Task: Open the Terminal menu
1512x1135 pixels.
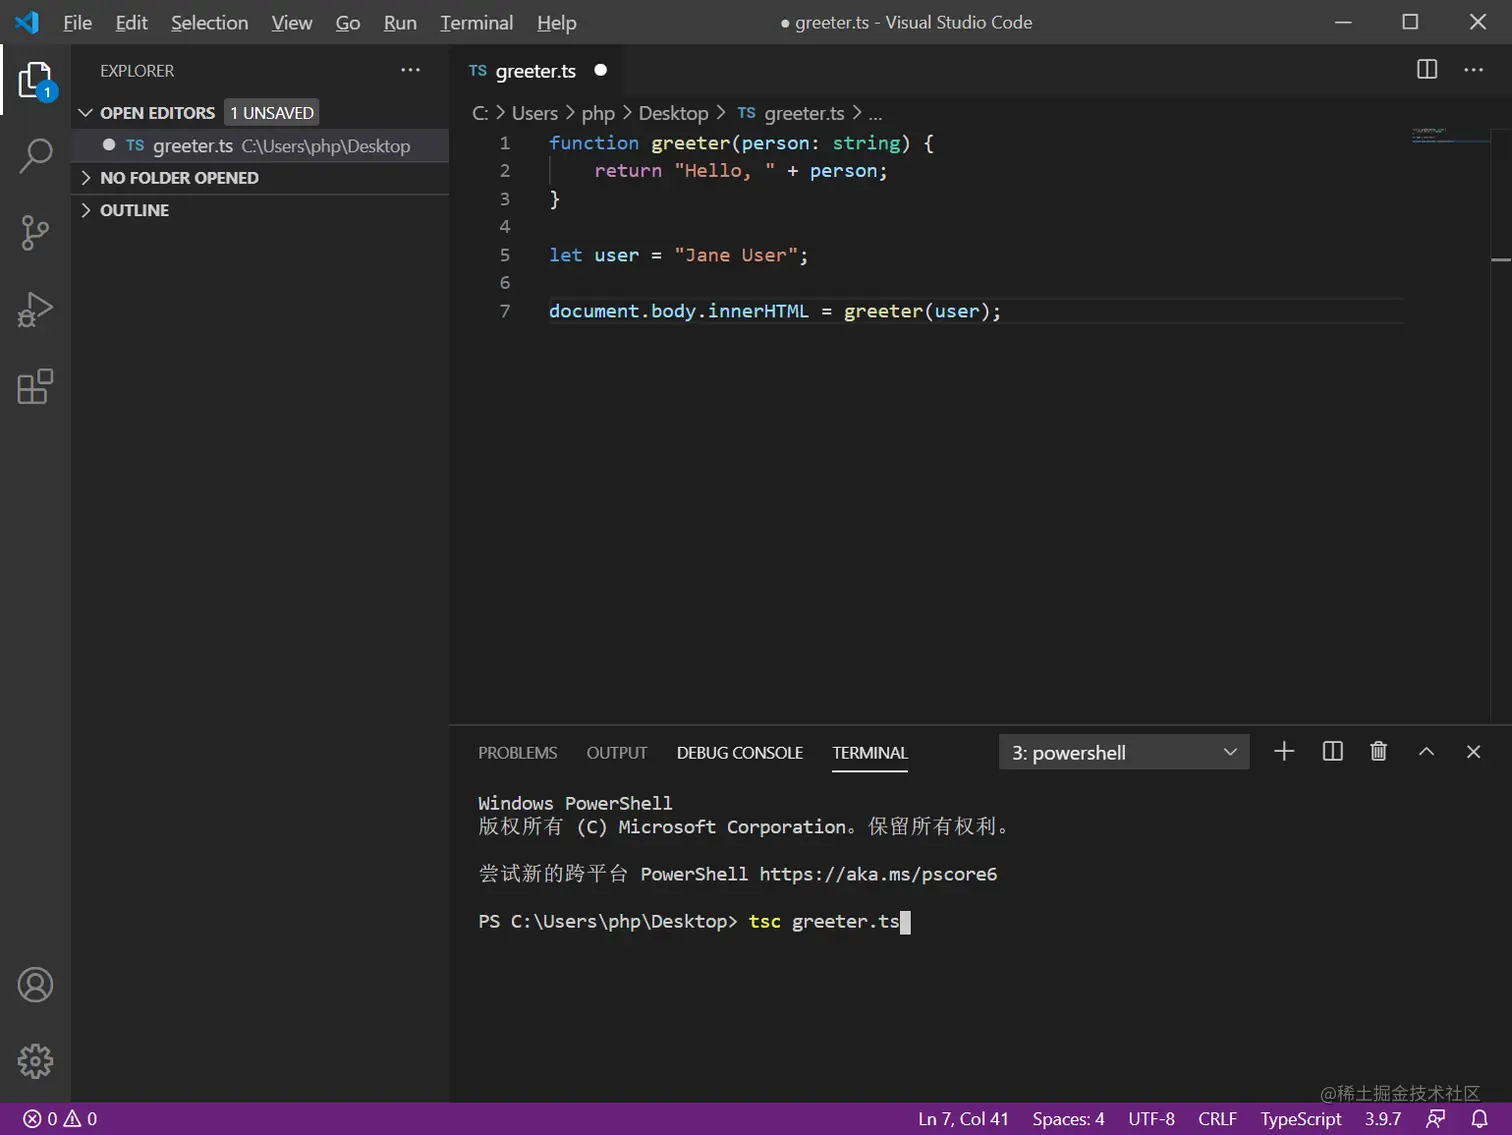Action: (x=476, y=22)
